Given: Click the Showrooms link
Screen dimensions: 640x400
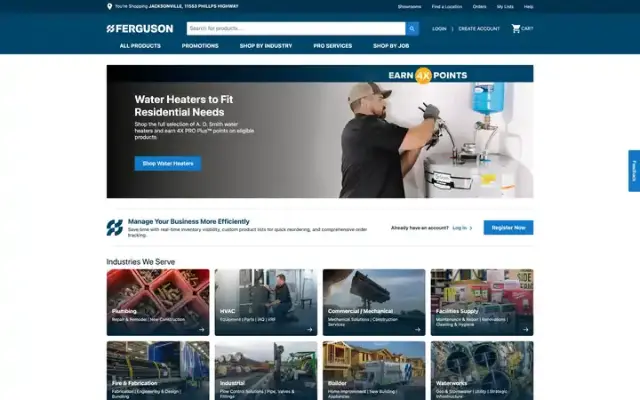Looking at the screenshot, I should point(409,7).
